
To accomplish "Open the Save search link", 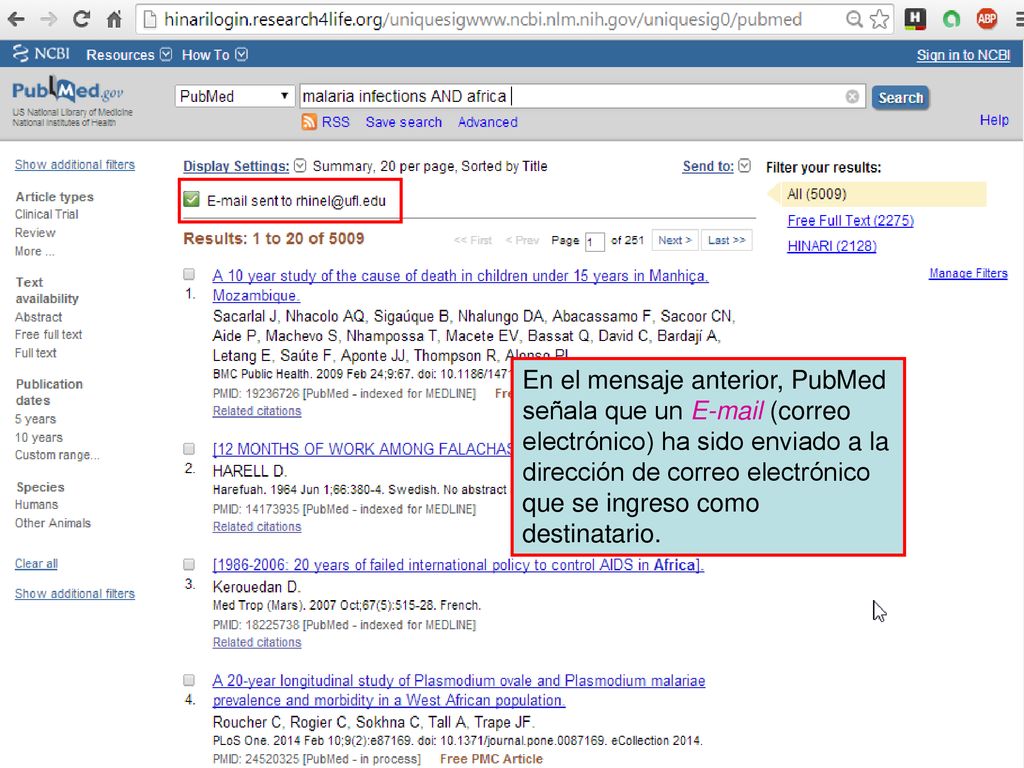I will coord(404,122).
